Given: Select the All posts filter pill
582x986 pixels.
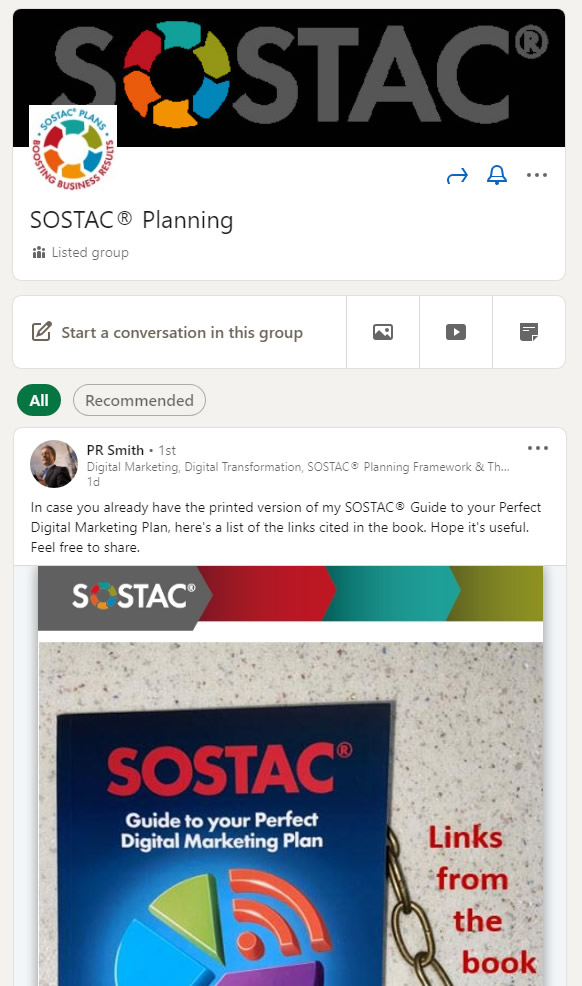Looking at the screenshot, I should click(39, 400).
